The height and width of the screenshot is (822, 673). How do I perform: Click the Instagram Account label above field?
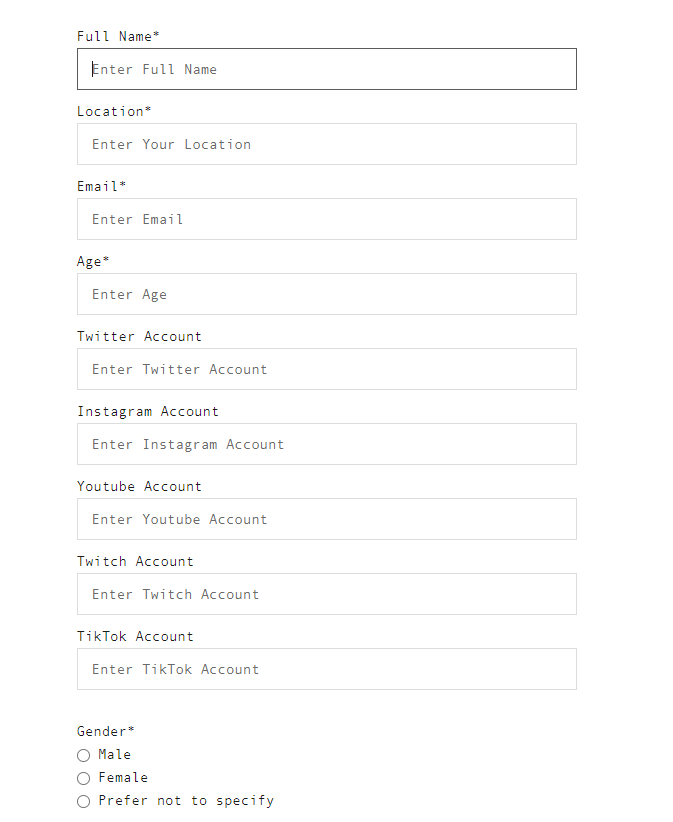[x=148, y=412]
